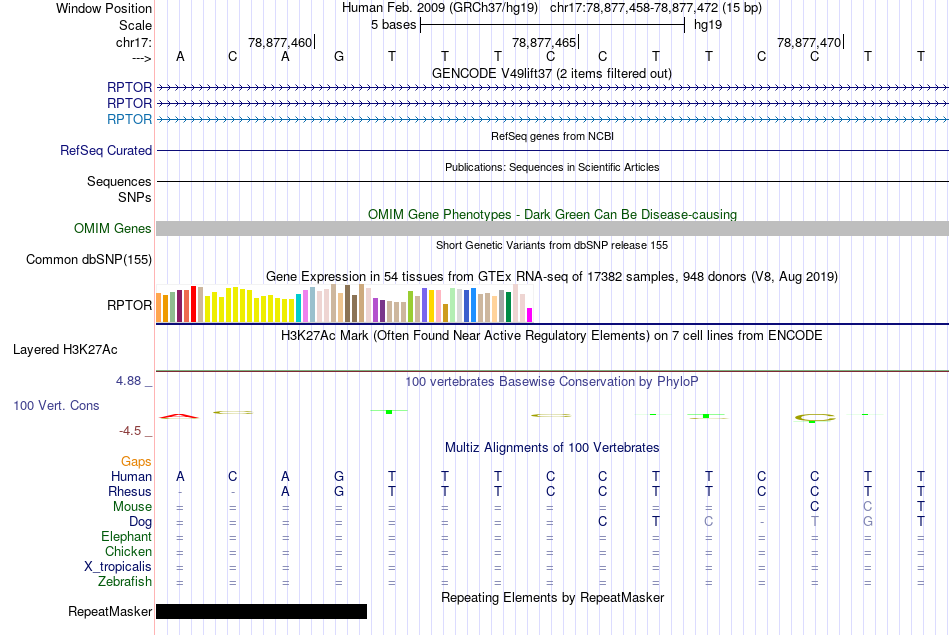
Task: Click the cyan bar in the GTEx chart
Action: click(298, 308)
